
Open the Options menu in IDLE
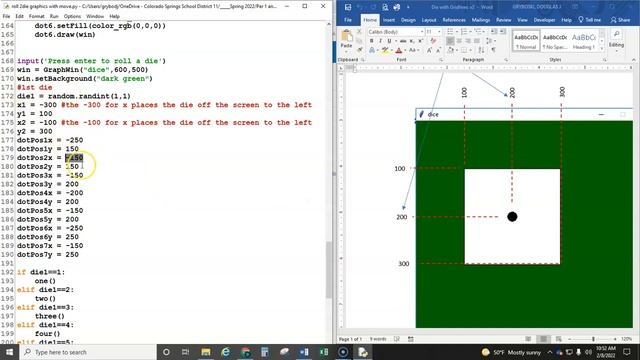click(72, 16)
